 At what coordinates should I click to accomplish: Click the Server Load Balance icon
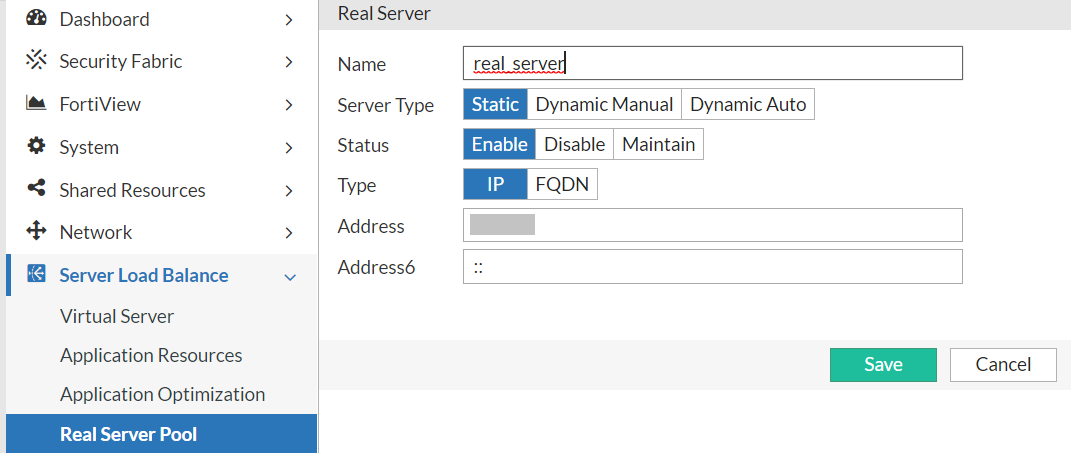point(36,275)
